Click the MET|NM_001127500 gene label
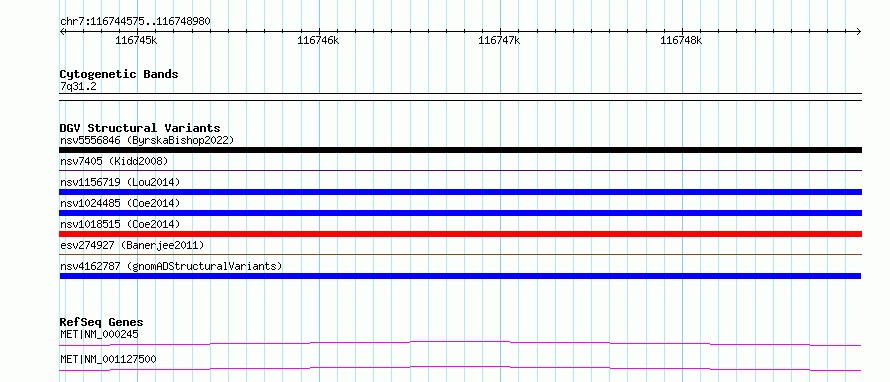The height and width of the screenshot is (382, 890). point(108,359)
